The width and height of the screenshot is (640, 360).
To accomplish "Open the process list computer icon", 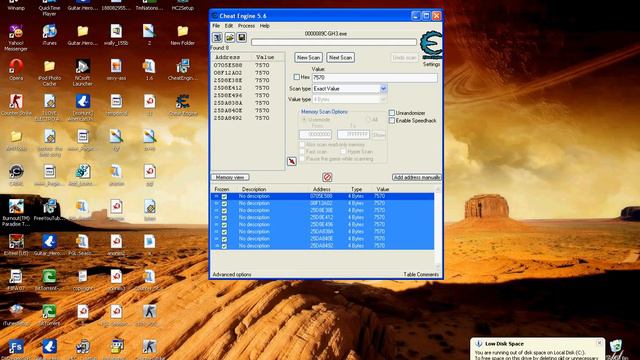I will pos(217,38).
